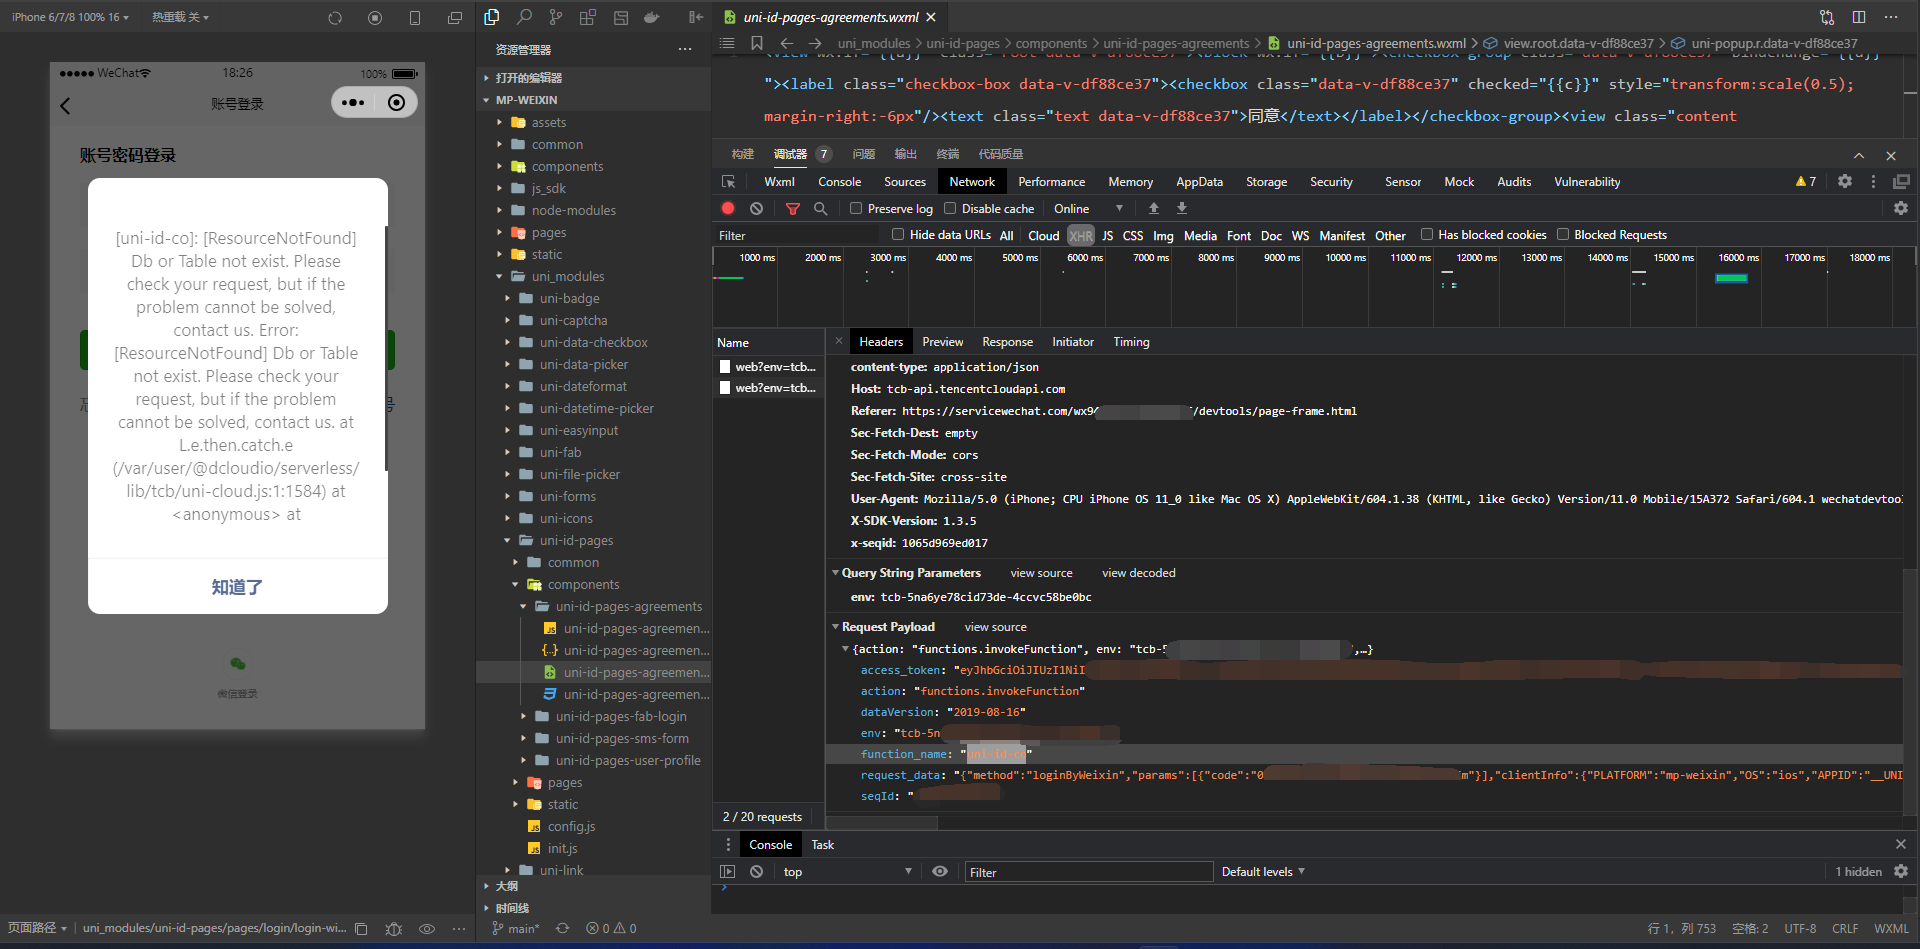
Task: Click the green bar in network timeline
Action: click(x=1731, y=278)
